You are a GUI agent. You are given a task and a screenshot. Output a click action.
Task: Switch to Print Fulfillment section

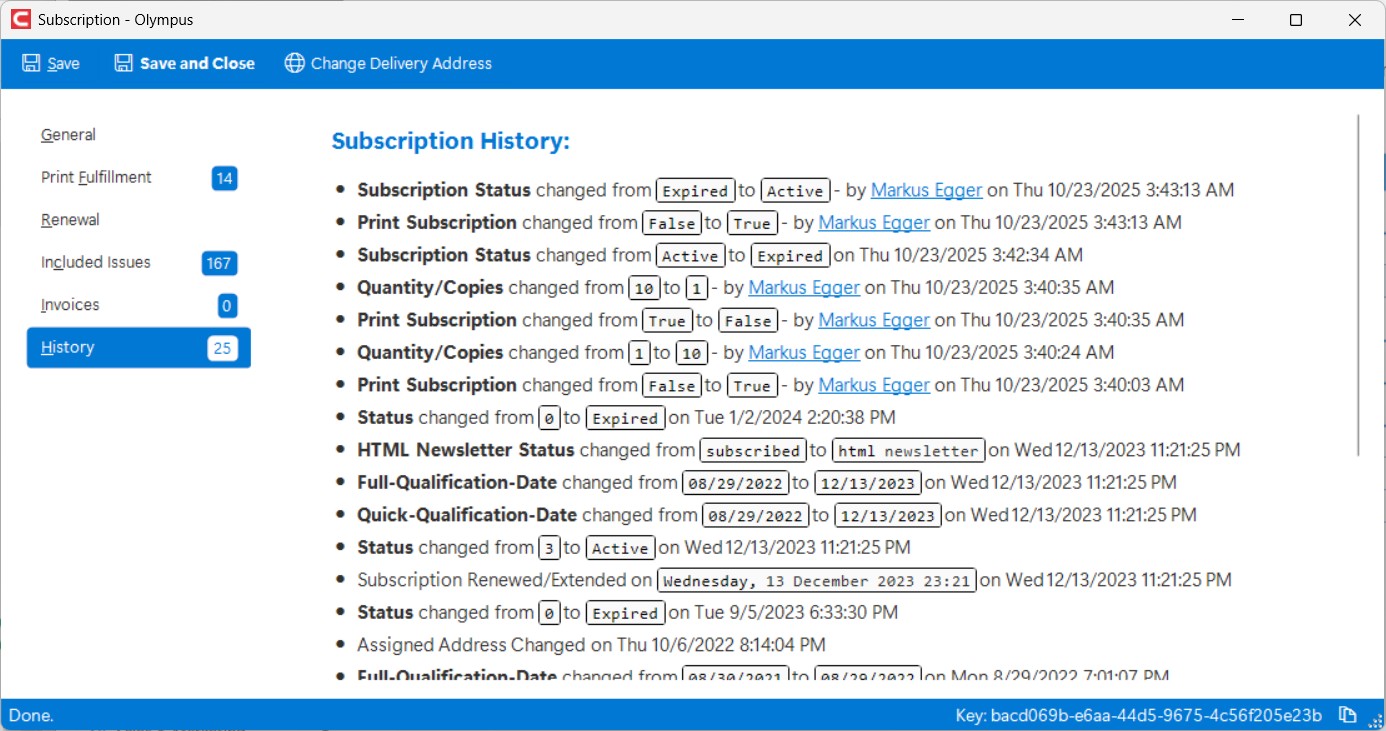[96, 177]
